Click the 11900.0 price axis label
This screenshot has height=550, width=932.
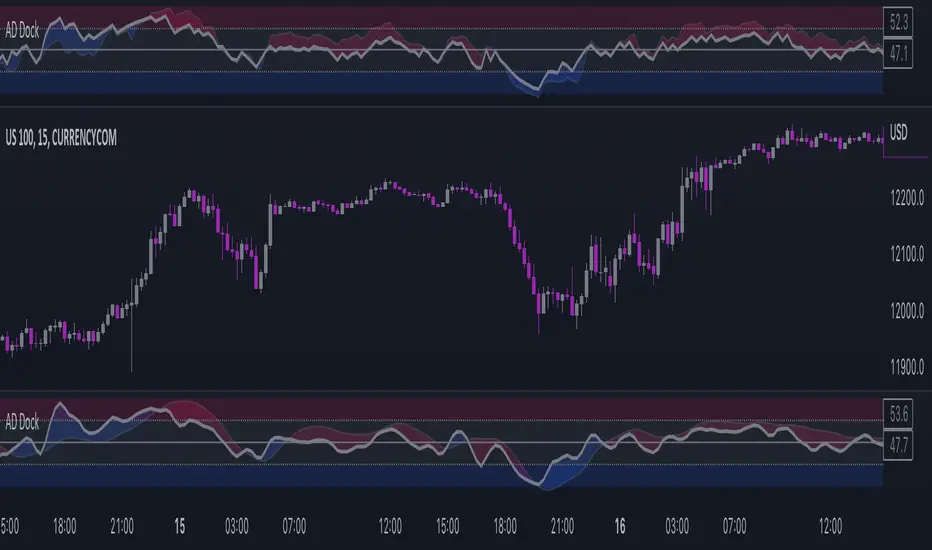coord(907,367)
